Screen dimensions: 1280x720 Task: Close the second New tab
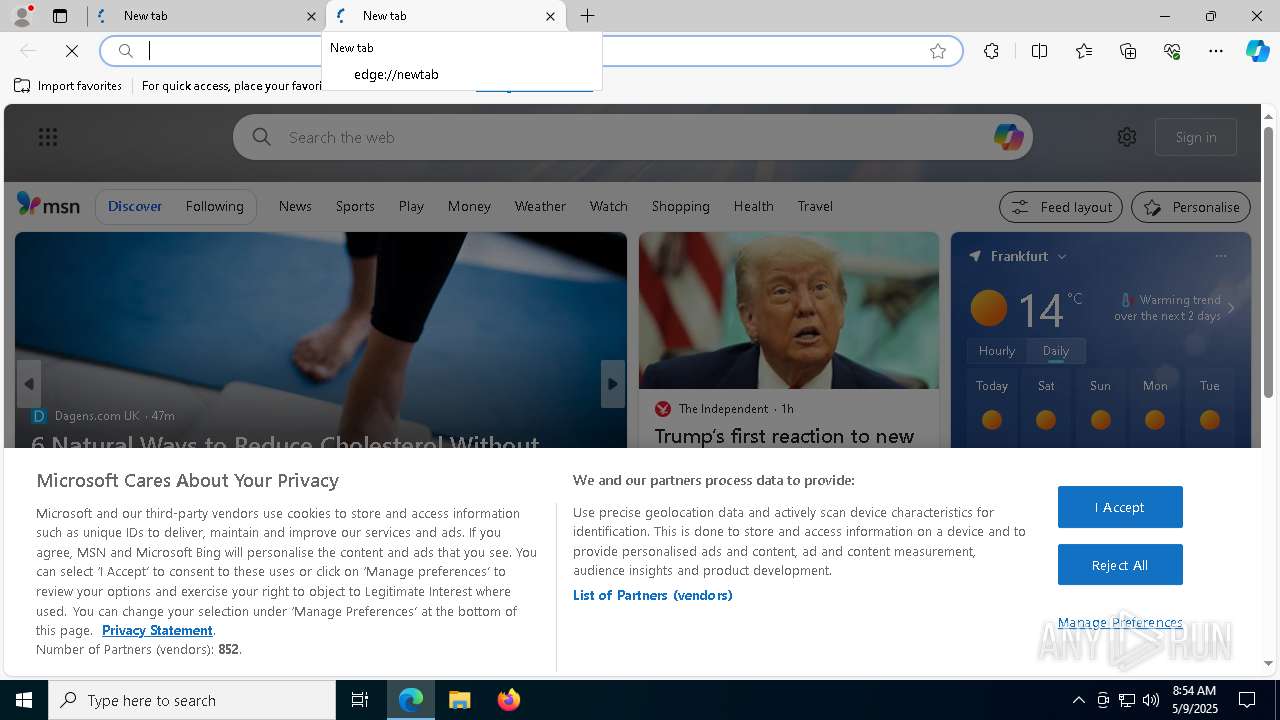pyautogui.click(x=550, y=16)
